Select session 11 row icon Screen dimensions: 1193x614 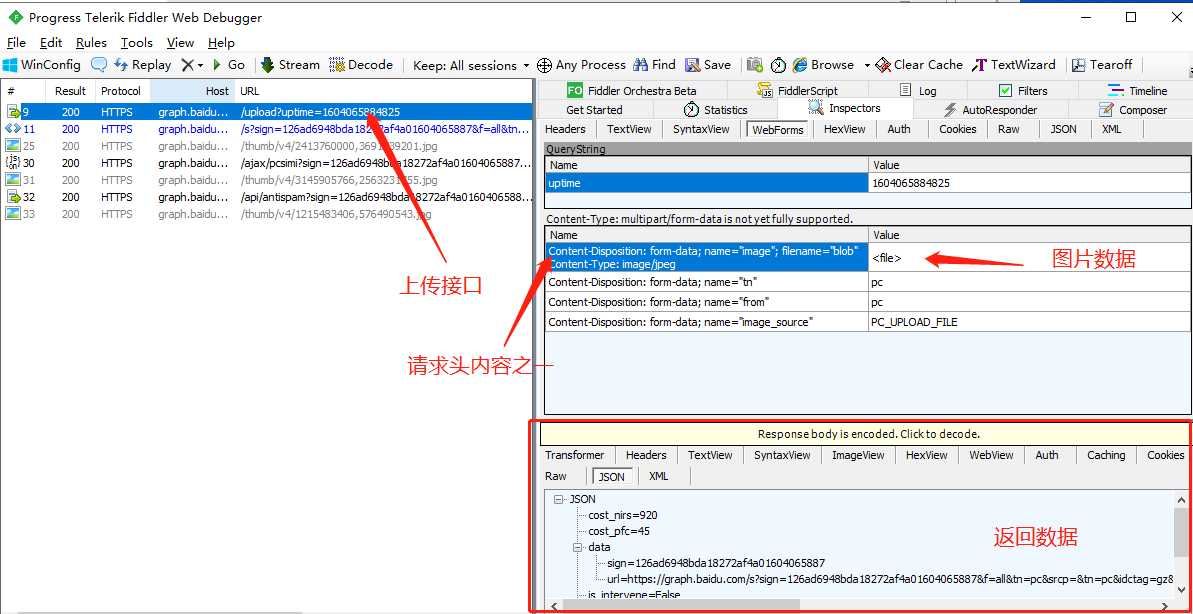tap(13, 129)
